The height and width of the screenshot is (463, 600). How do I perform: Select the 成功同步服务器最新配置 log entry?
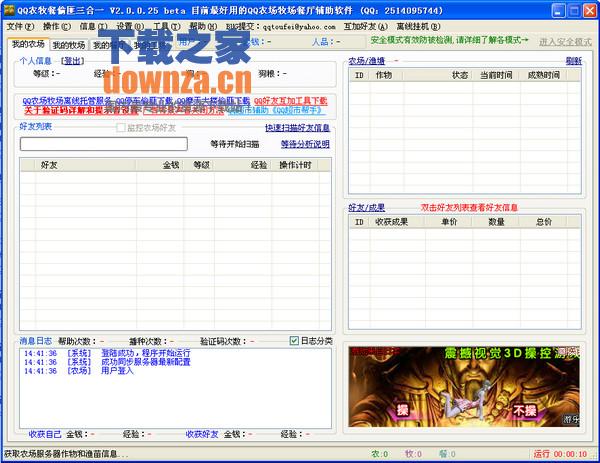point(107,362)
